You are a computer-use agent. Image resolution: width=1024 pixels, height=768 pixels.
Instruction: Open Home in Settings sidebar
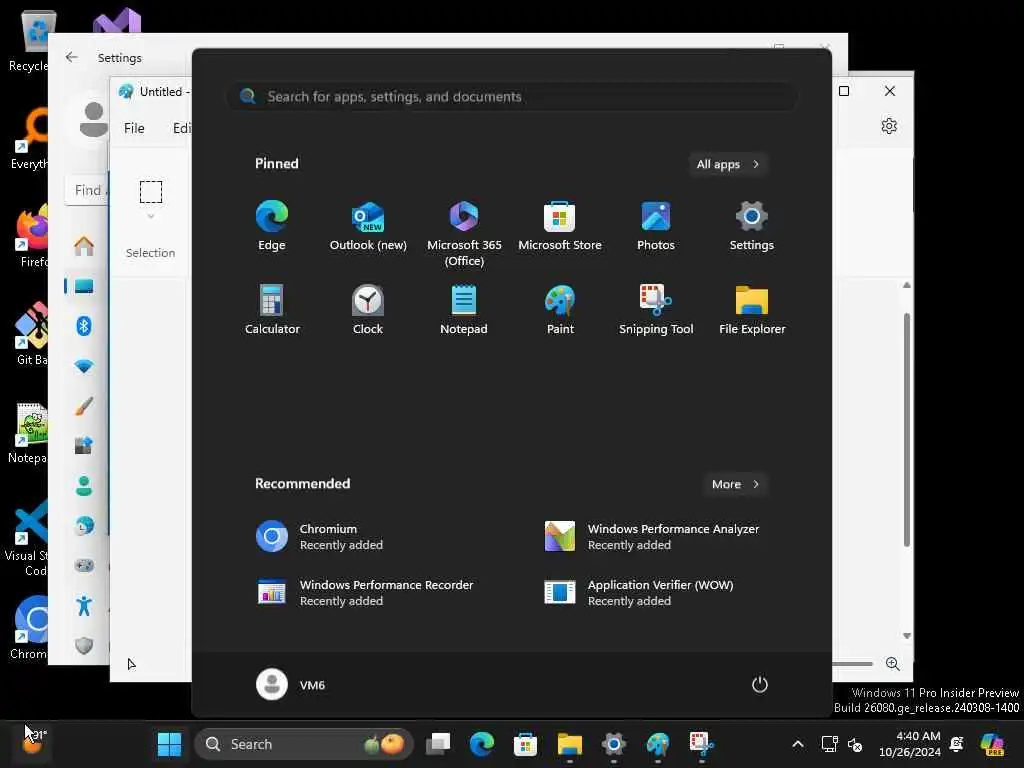tap(84, 246)
